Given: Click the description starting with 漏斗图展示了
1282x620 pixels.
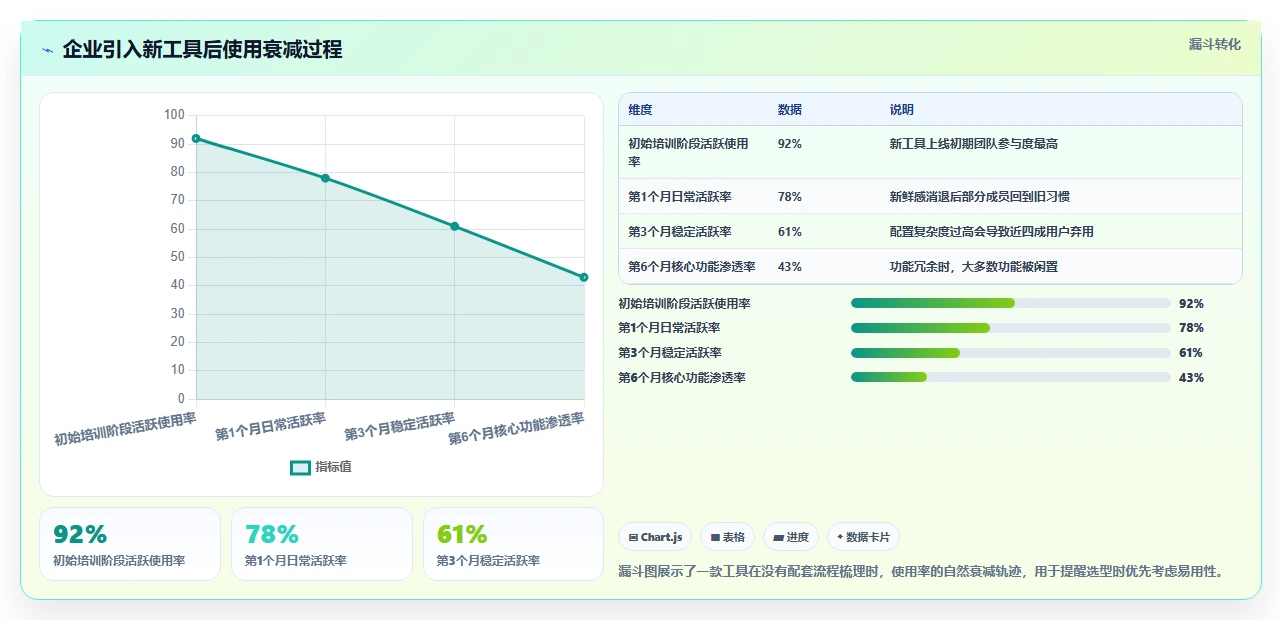Looking at the screenshot, I should click(921, 572).
